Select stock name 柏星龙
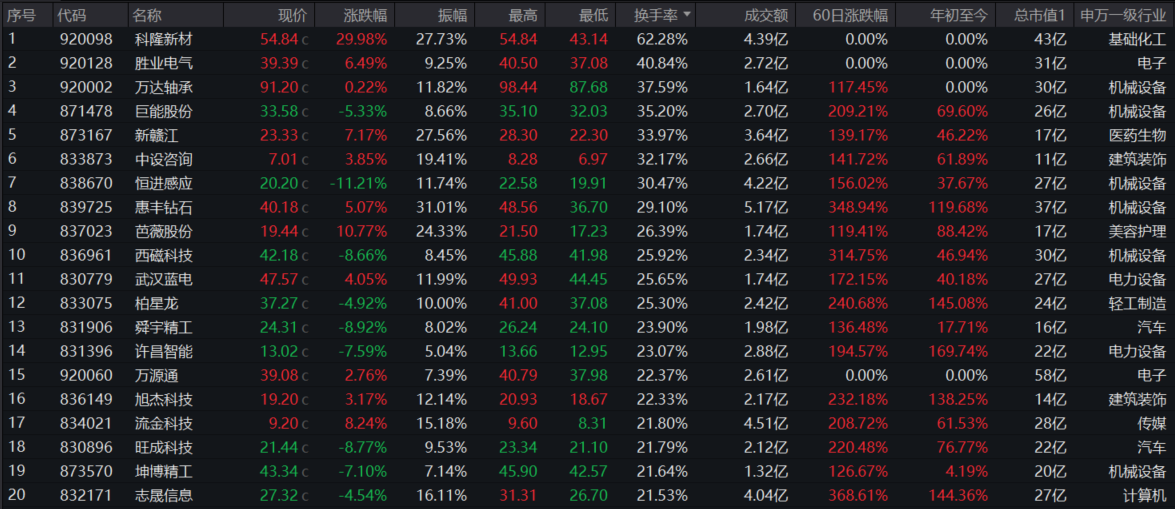 155,303
